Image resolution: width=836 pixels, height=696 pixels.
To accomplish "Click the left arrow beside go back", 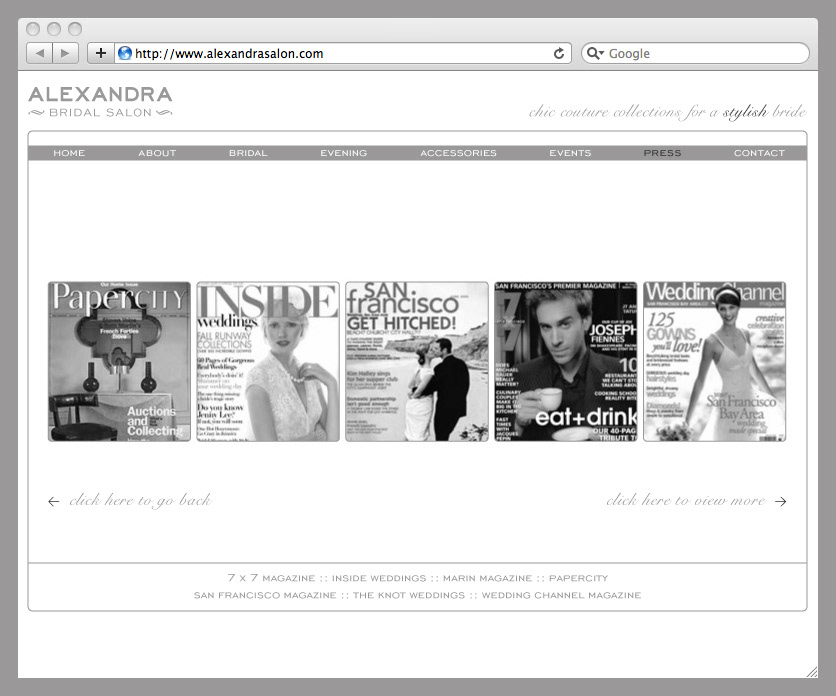I will (x=53, y=501).
